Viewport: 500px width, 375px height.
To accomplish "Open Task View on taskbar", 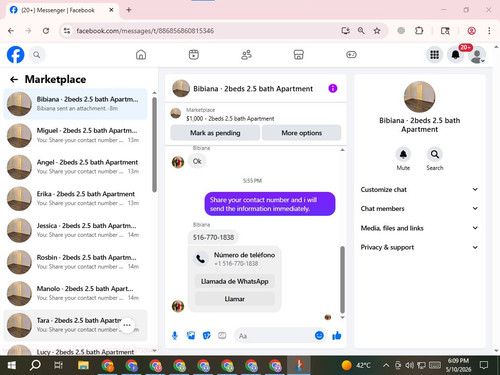I will pos(58,365).
